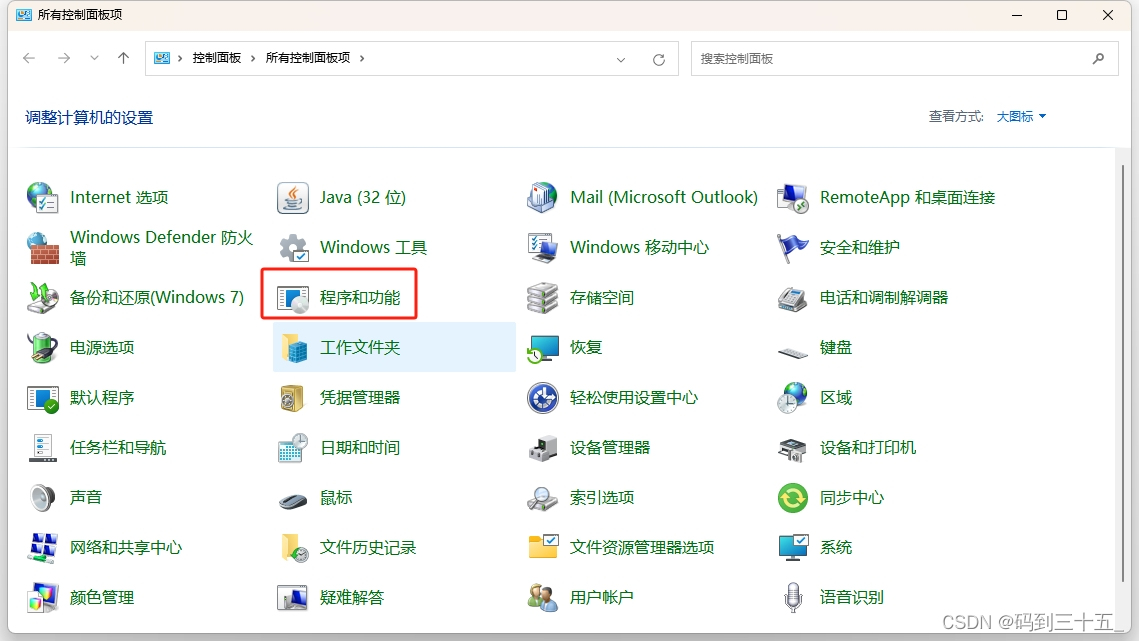Open the 疑难解答 icon
This screenshot has height=641, width=1139.
coord(293,597)
